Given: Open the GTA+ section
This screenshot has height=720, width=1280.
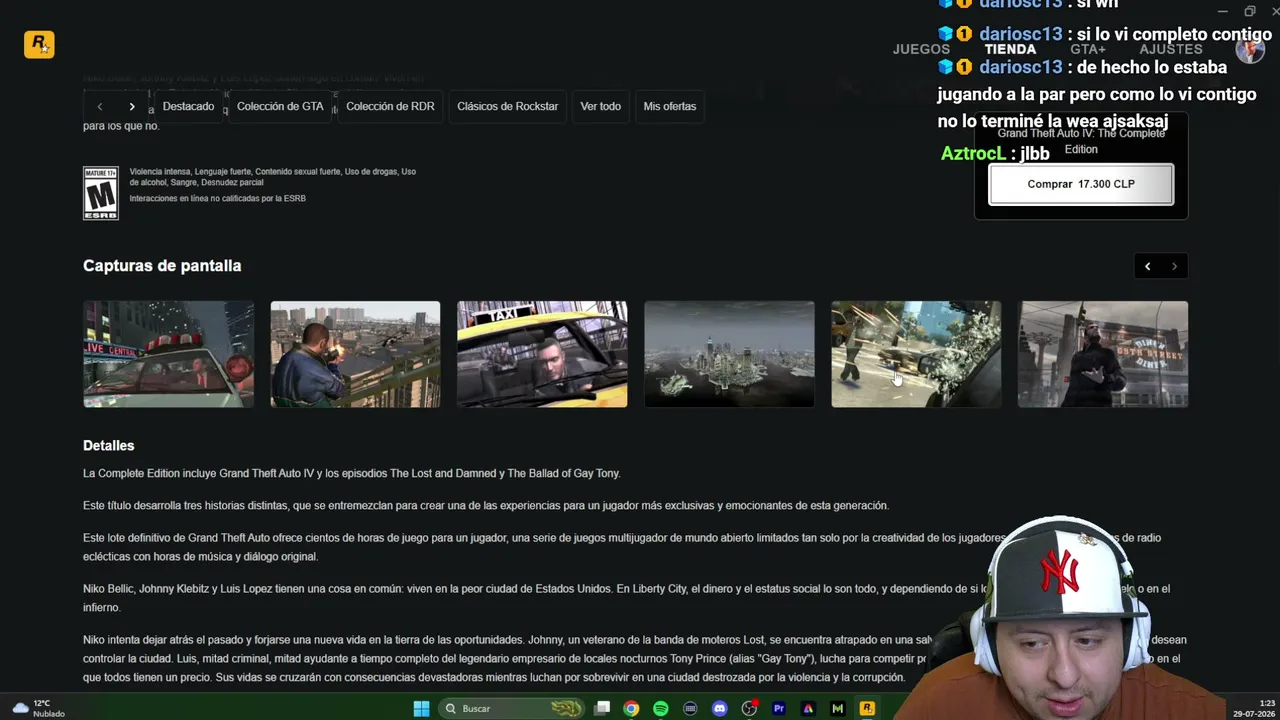Looking at the screenshot, I should (x=1088, y=49).
